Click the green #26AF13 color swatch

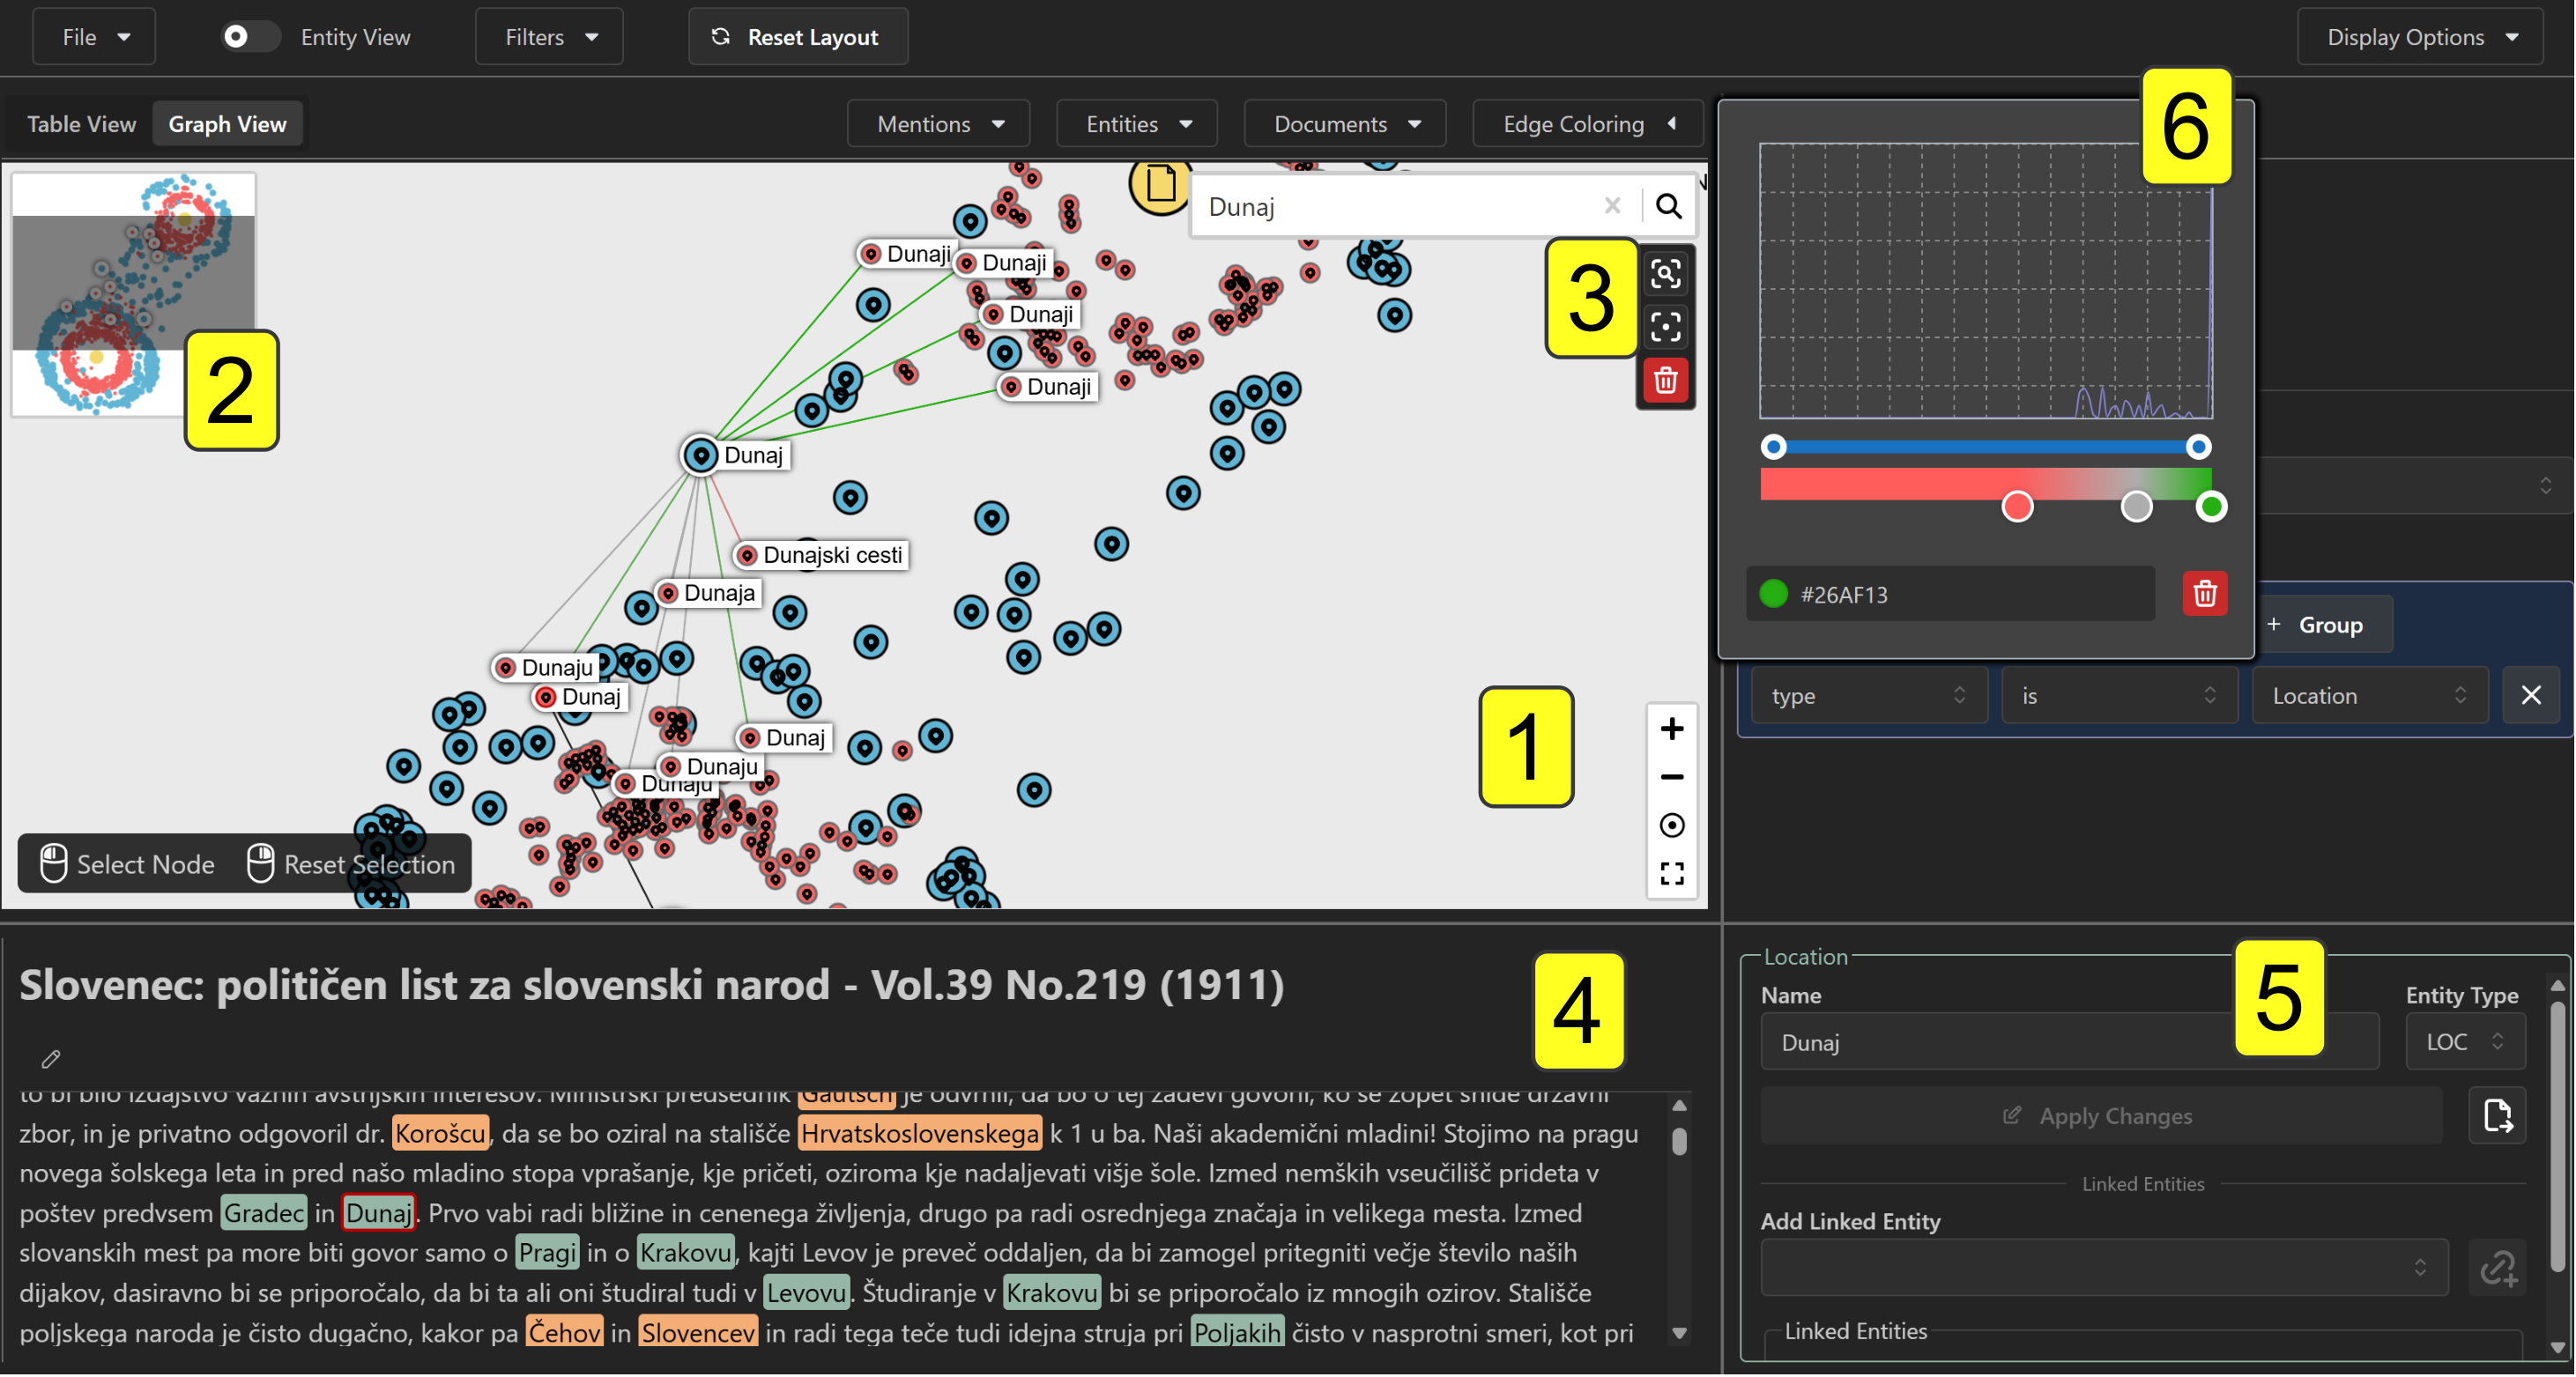pos(1773,594)
